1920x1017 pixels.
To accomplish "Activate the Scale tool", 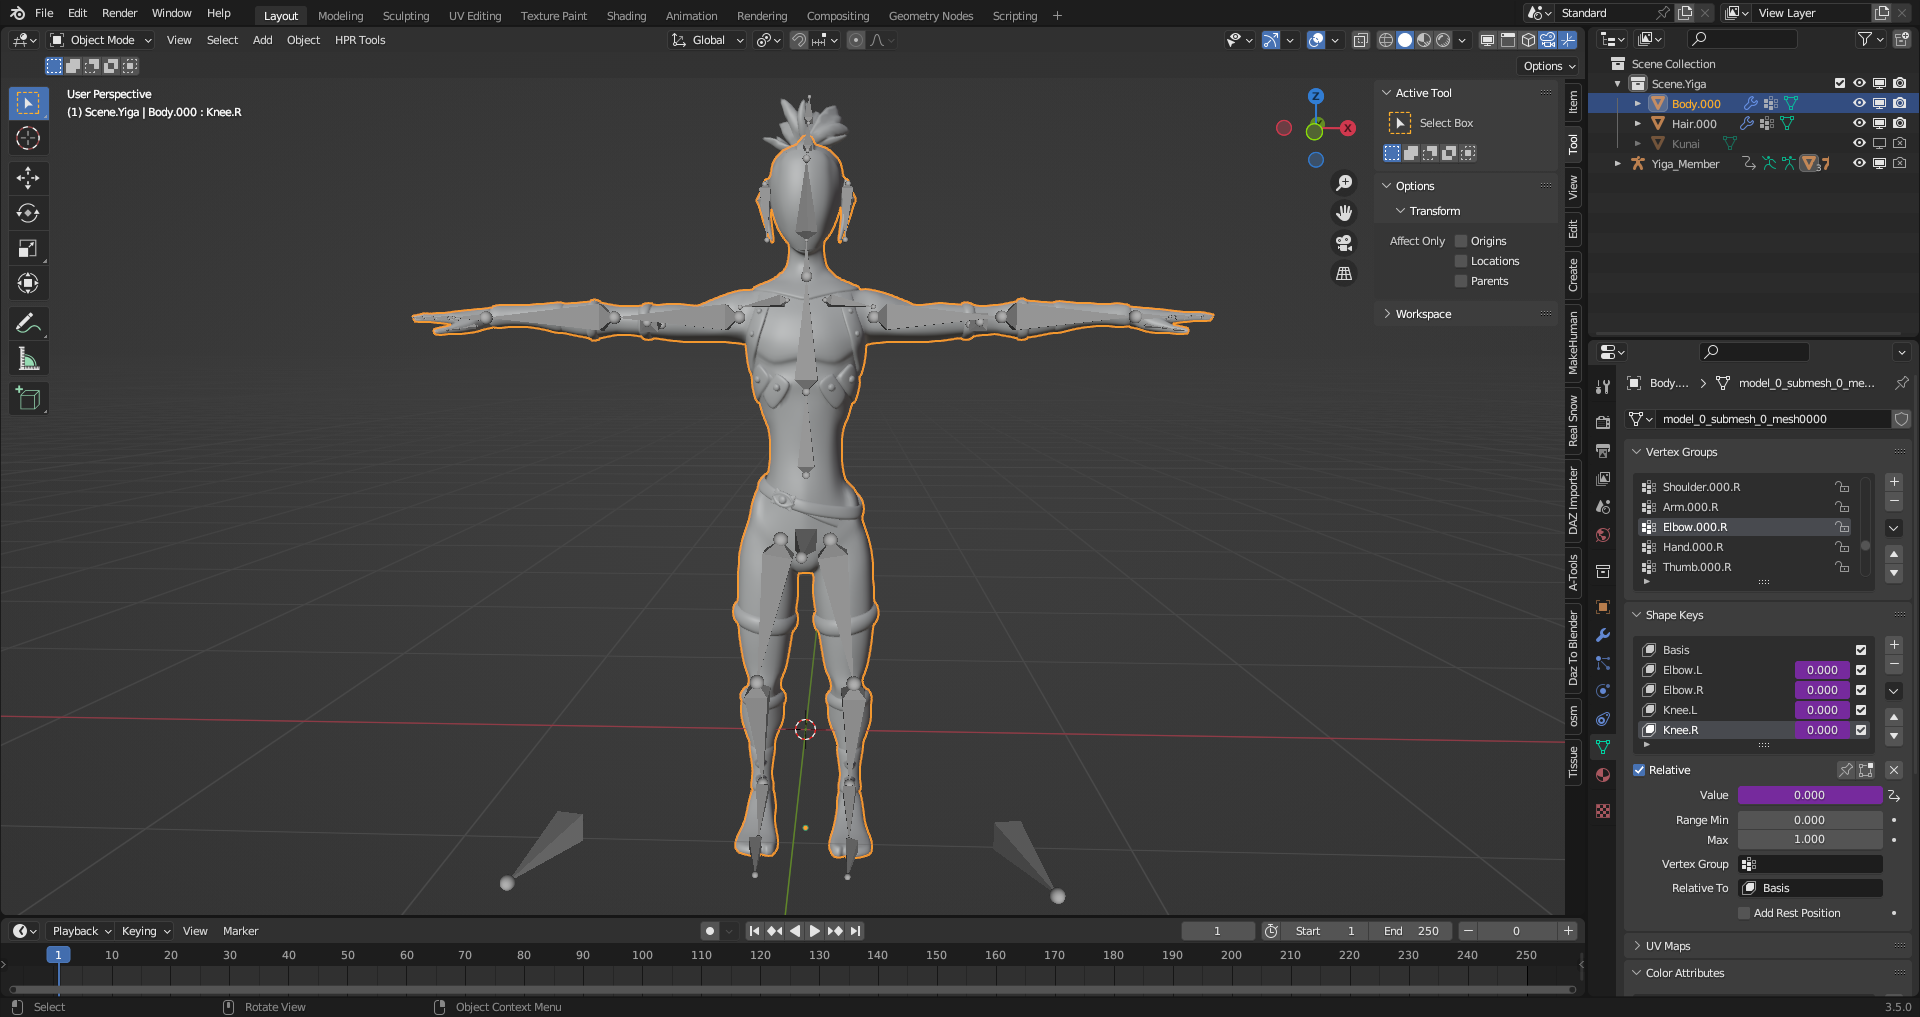I will (x=28, y=248).
